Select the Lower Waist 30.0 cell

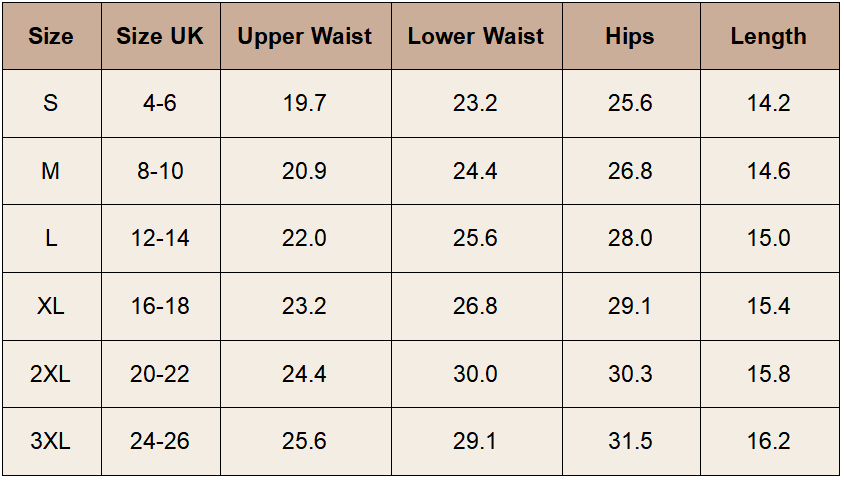476,374
